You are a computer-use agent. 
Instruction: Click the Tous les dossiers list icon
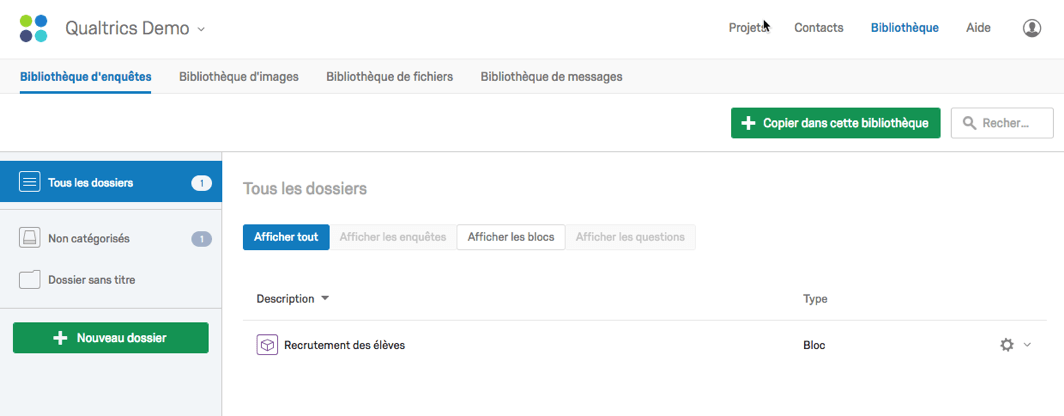click(30, 183)
